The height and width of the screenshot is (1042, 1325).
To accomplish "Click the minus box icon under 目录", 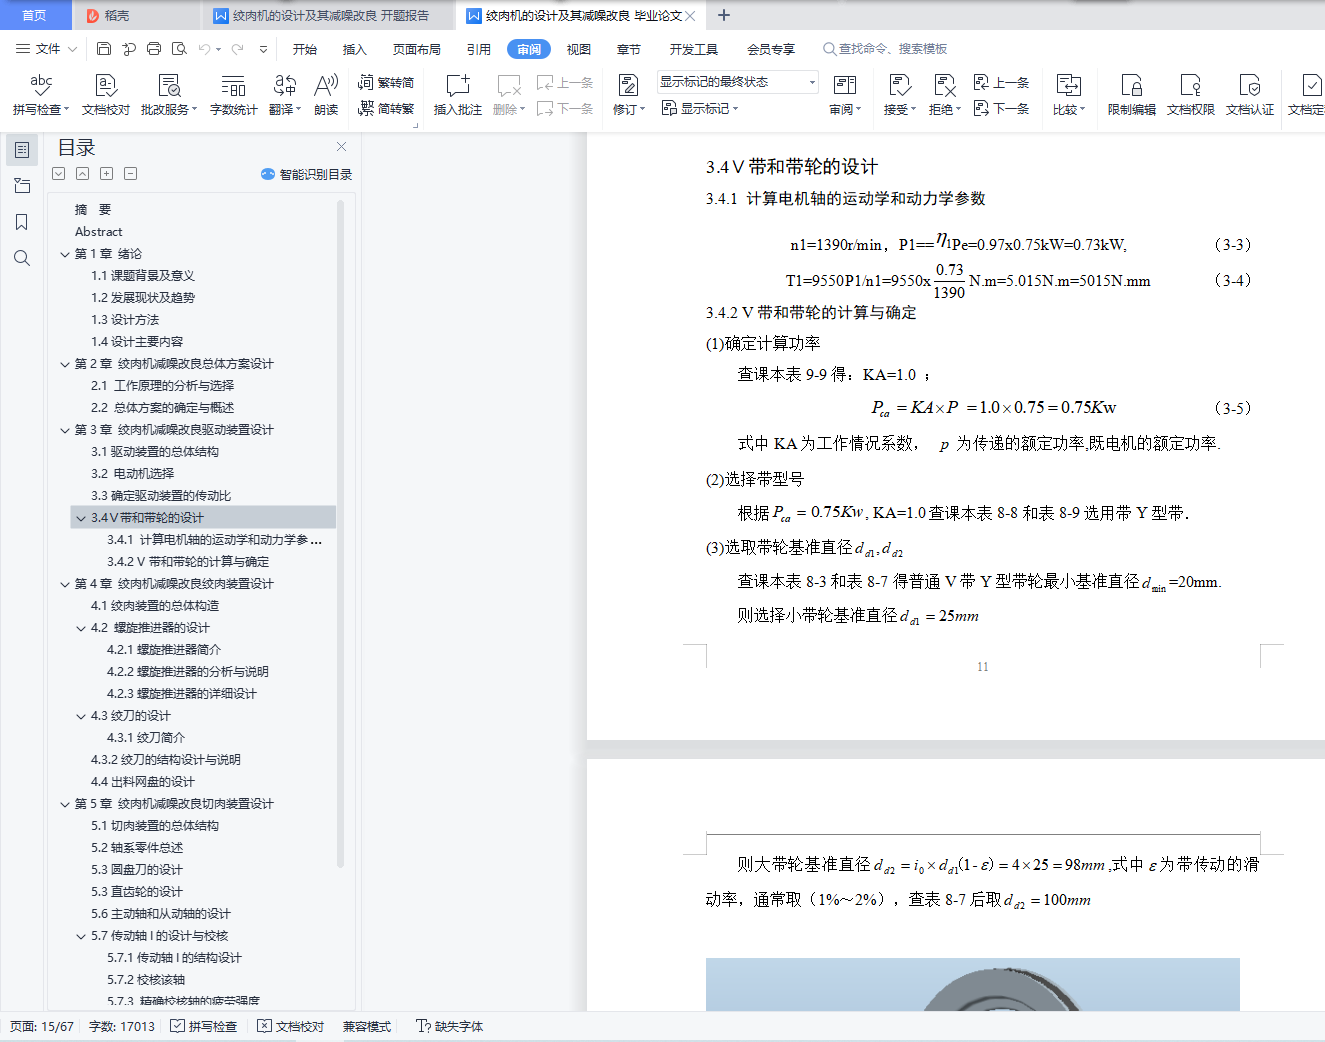I will coord(130,174).
